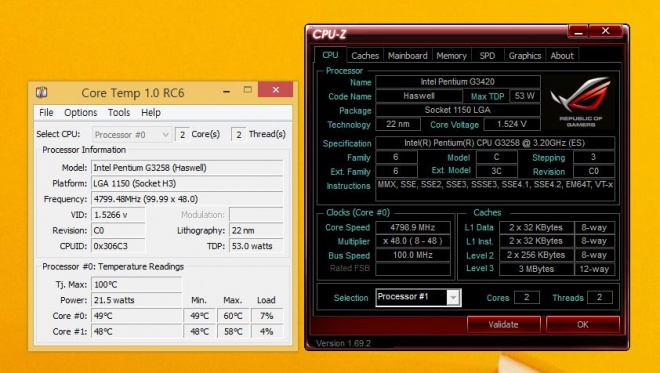660x373 pixels.
Task: Click the Code Name value Haswell
Action: pyautogui.click(x=418, y=96)
